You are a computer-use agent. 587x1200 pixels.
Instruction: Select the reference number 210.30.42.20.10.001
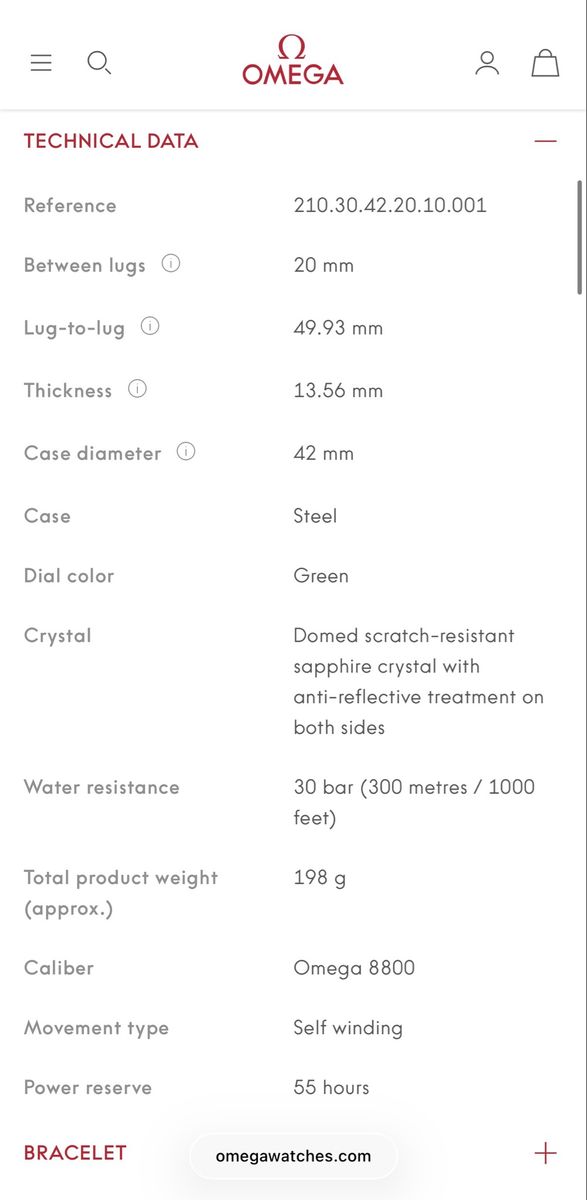[390, 205]
